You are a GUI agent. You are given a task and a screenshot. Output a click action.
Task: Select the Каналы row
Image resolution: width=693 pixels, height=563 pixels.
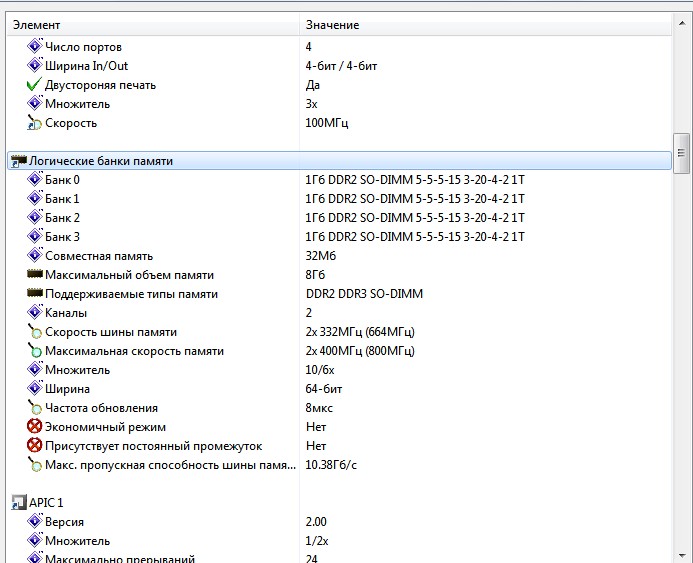[66, 313]
